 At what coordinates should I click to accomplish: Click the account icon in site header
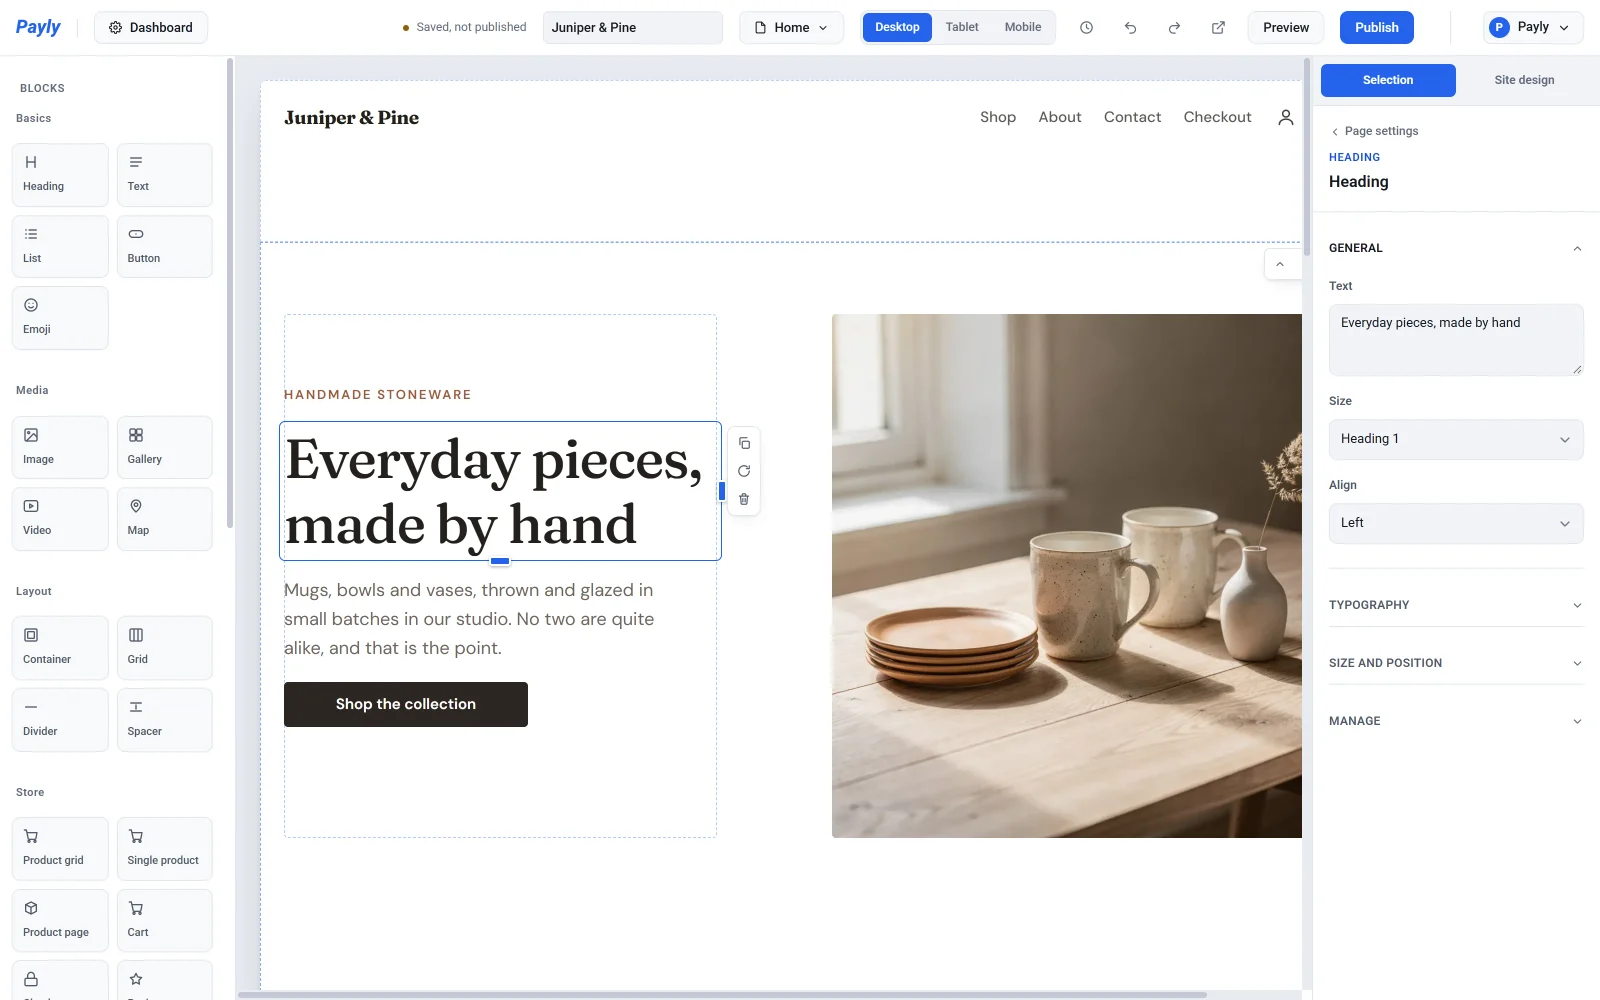(1286, 117)
